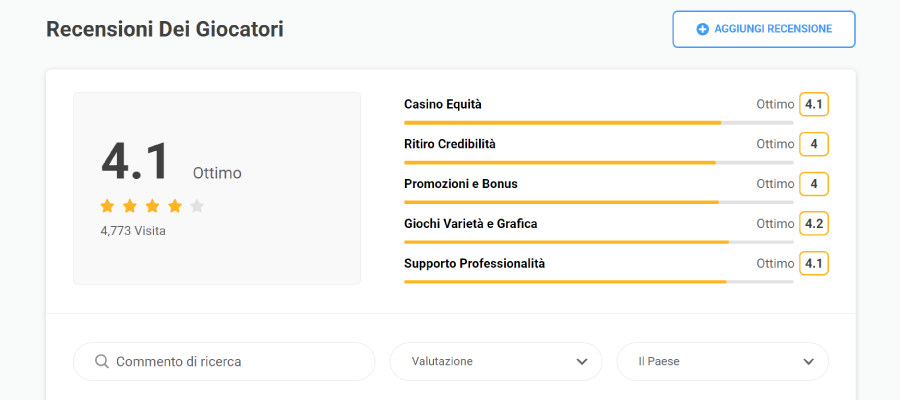Click the Giochi Varietà e Grafica 4.2 badge
Image resolution: width=900 pixels, height=400 pixels.
[x=814, y=223]
